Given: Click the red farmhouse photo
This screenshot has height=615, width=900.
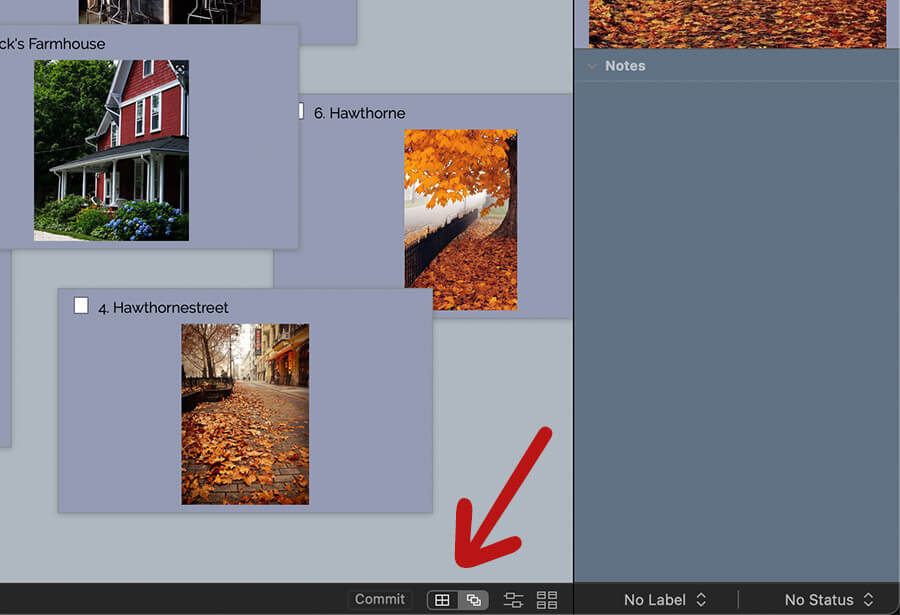Looking at the screenshot, I should click(x=111, y=150).
